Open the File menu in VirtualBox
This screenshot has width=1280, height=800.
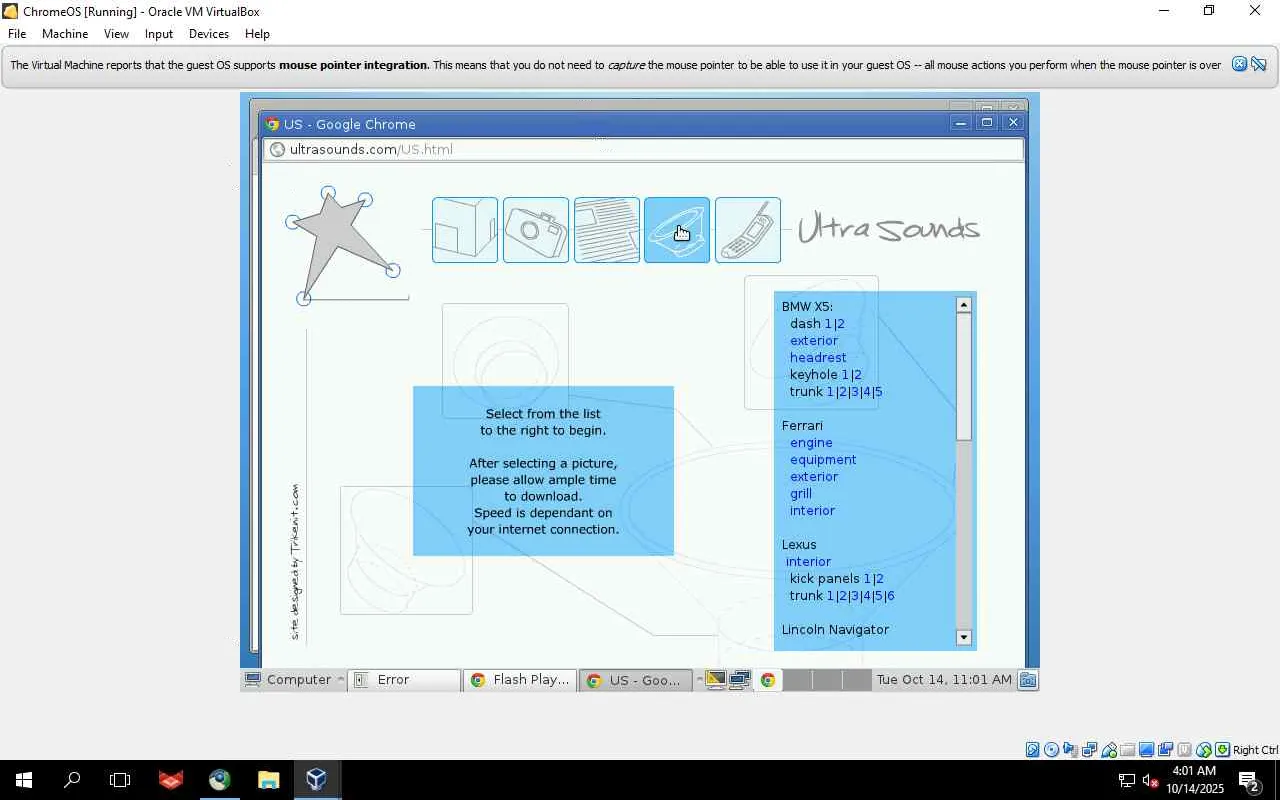(x=17, y=34)
